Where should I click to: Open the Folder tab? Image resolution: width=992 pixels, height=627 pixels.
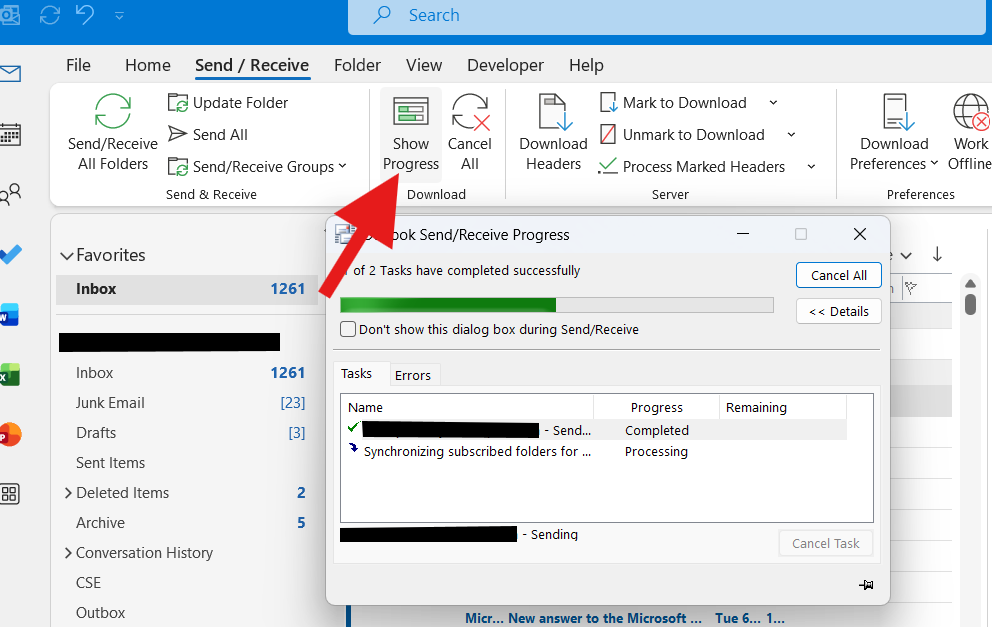(x=357, y=65)
